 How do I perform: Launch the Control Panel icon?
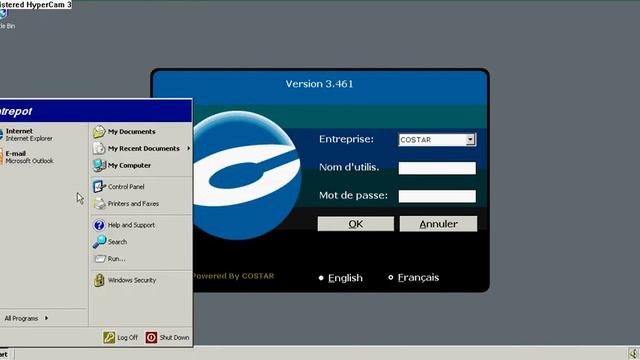[99, 187]
